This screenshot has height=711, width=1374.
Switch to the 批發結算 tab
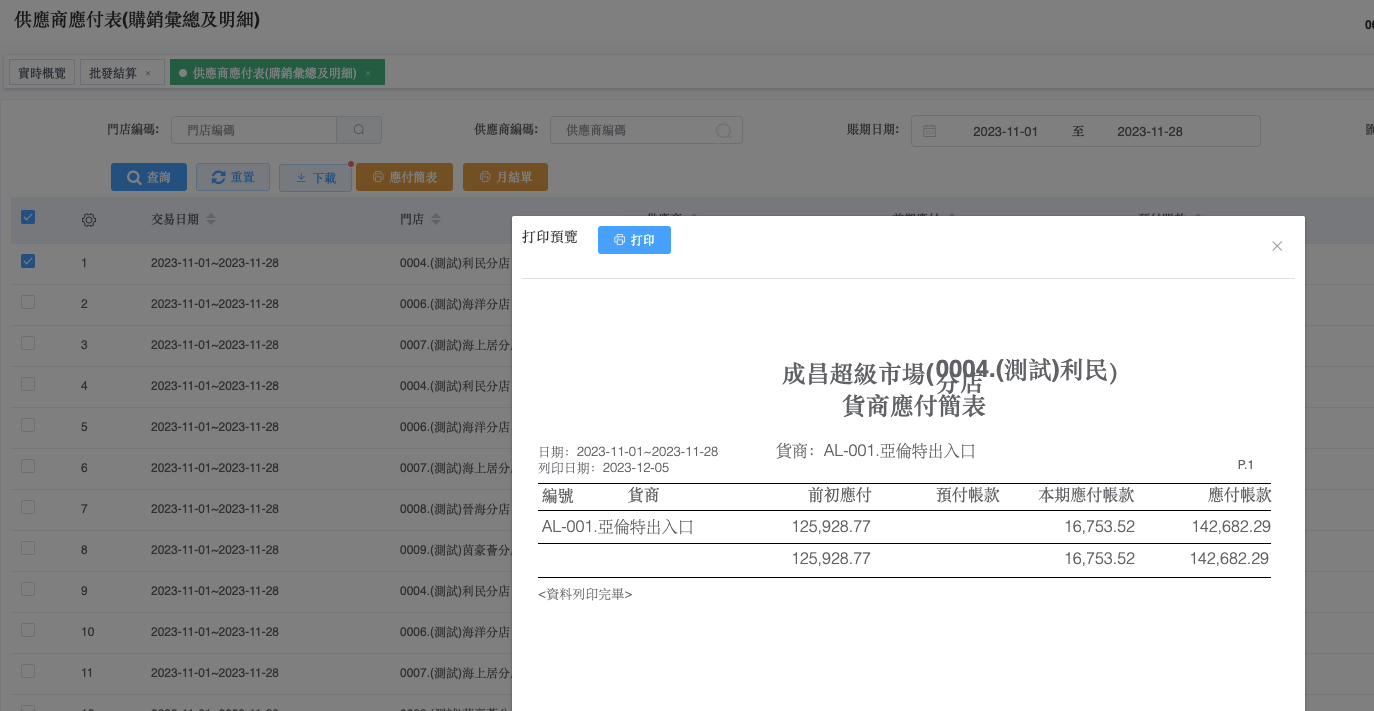[x=113, y=73]
